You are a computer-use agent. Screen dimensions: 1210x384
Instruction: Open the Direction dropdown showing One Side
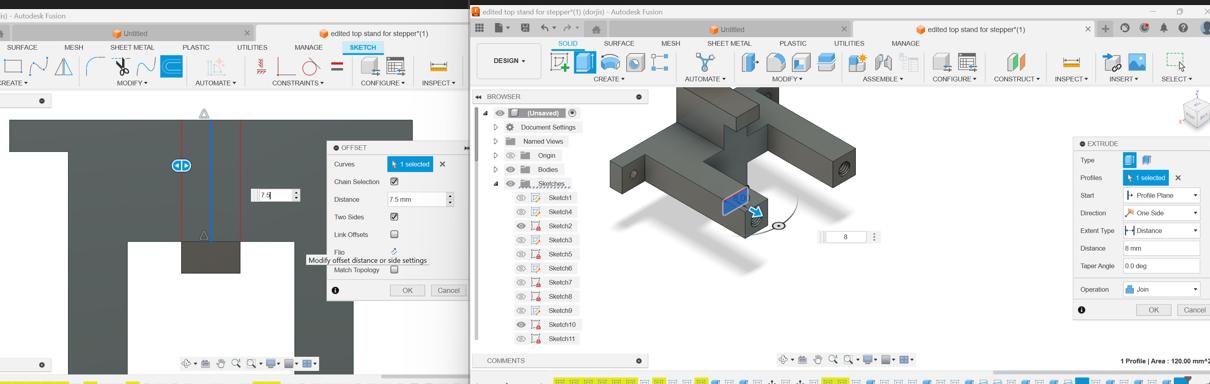1161,213
